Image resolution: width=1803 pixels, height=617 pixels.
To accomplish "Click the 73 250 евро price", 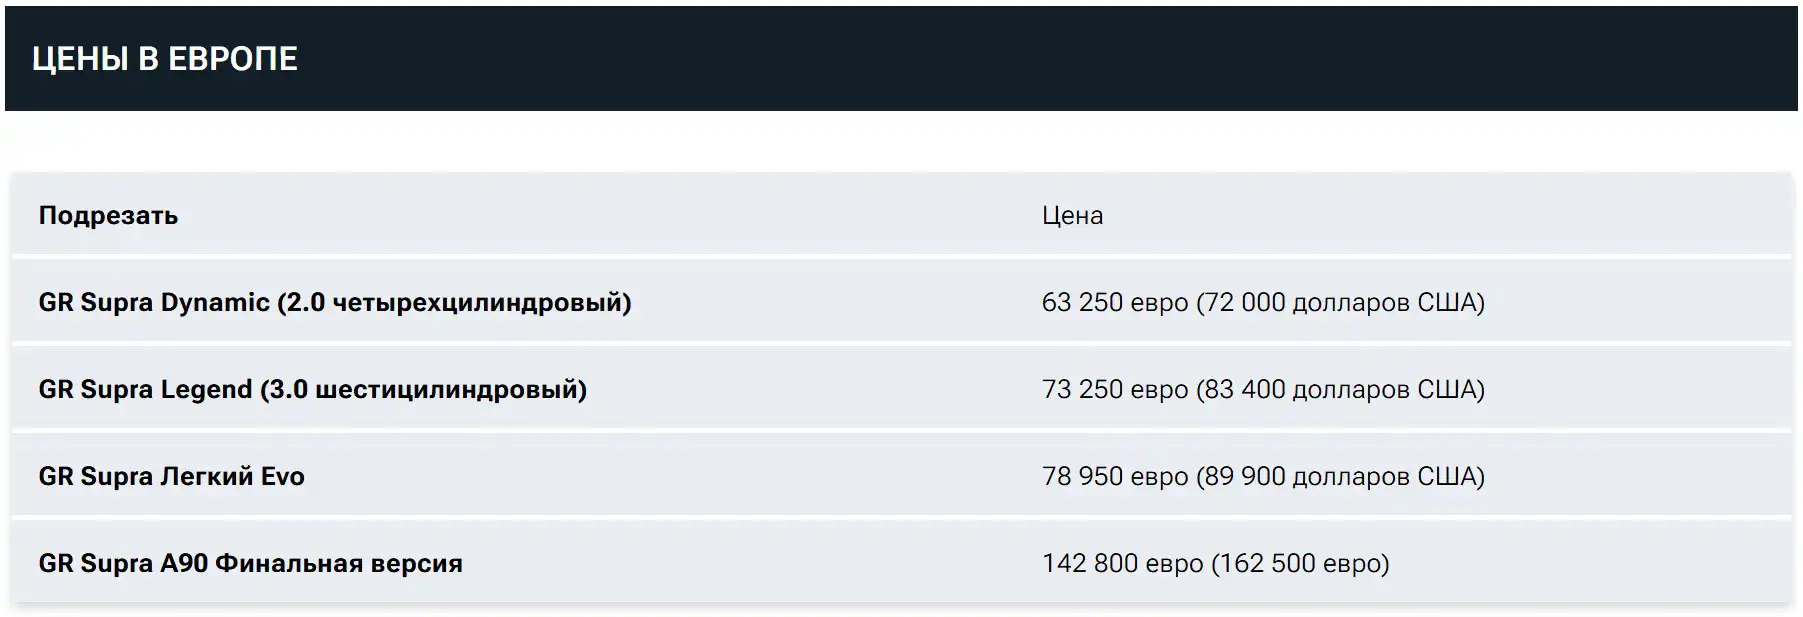I will pos(1115,389).
